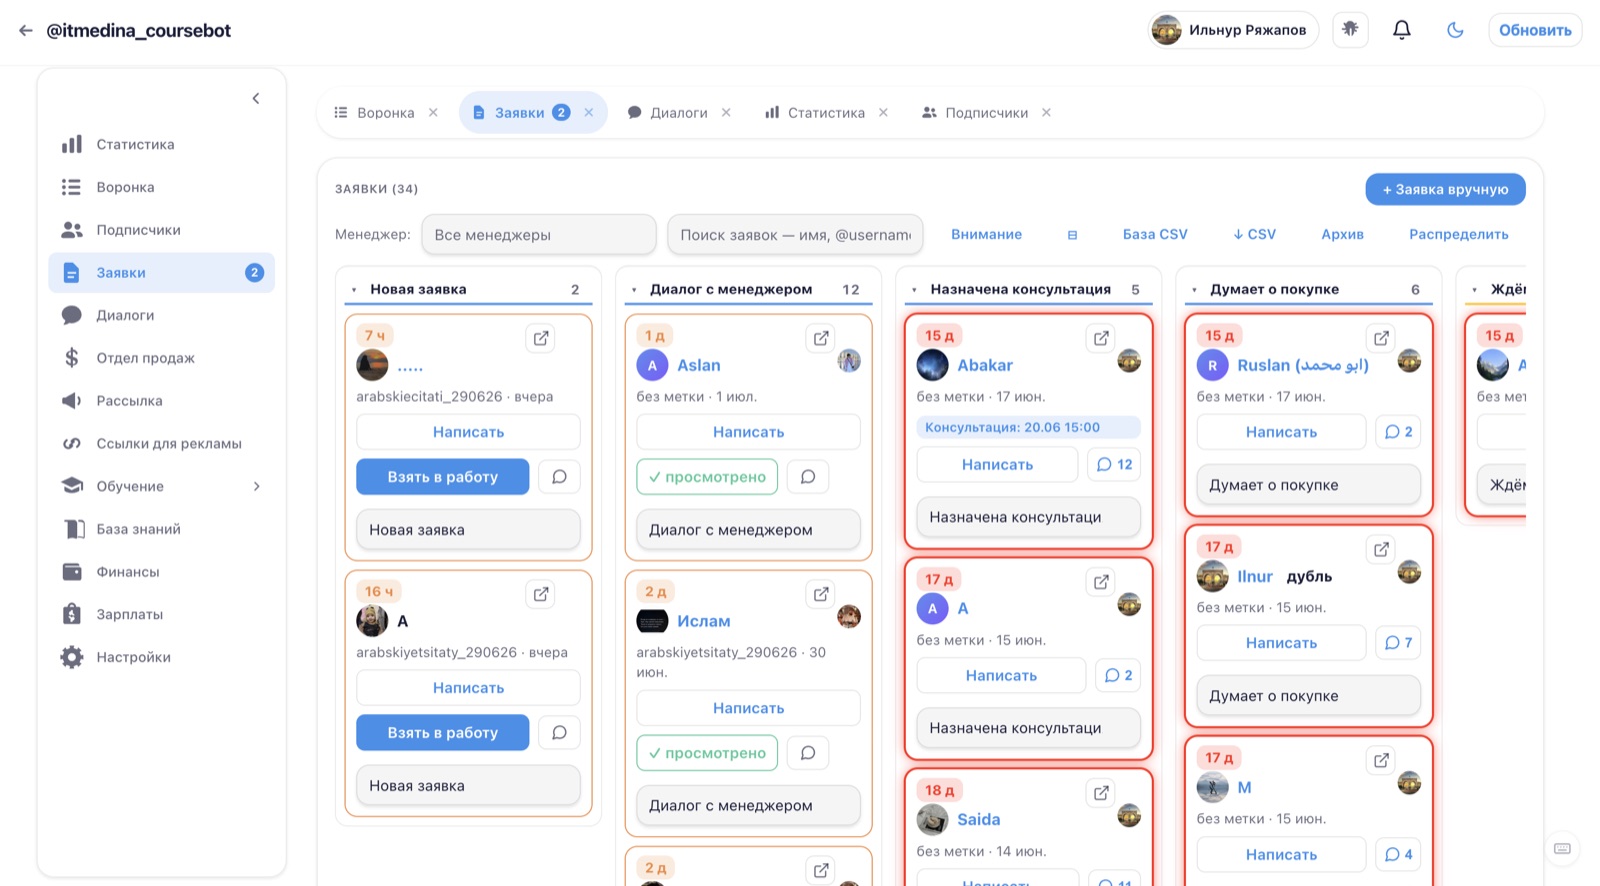Open the Все менеджеры dropdown
The height and width of the screenshot is (886, 1600).
[539, 235]
